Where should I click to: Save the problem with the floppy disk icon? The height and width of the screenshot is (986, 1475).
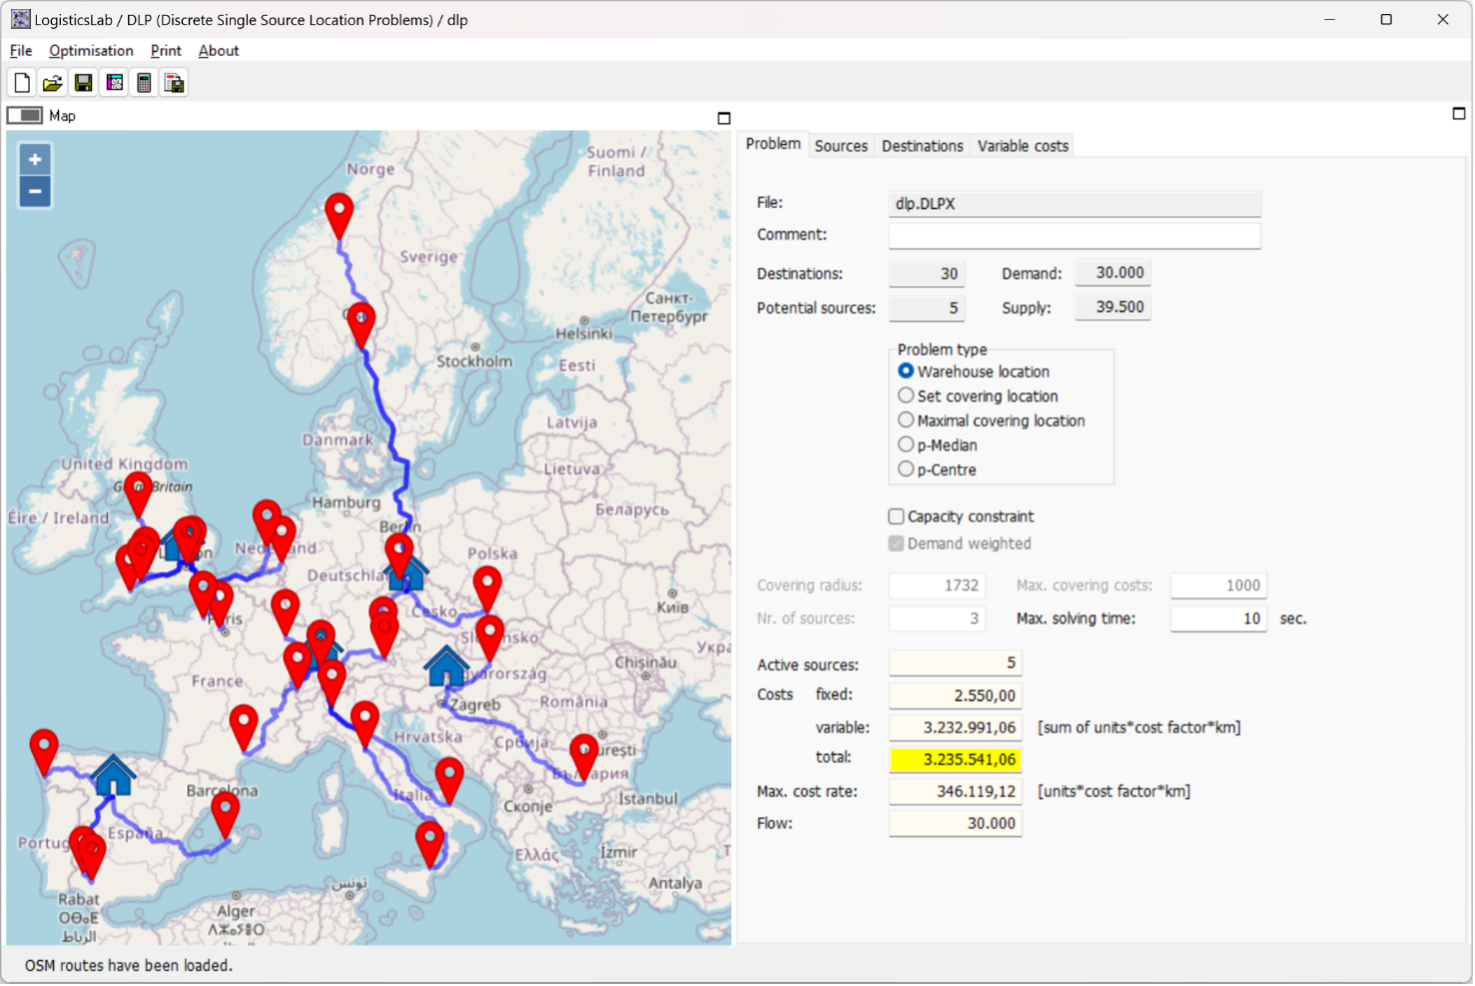[83, 83]
